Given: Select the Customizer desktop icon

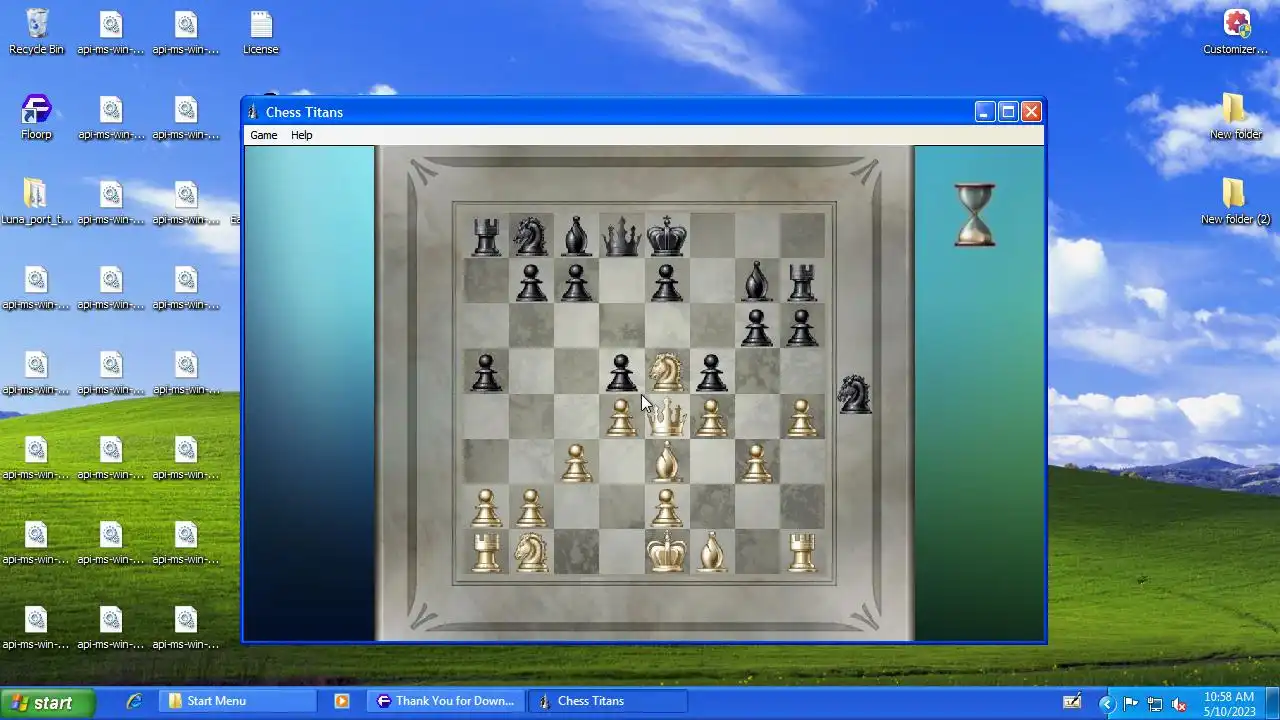Looking at the screenshot, I should tap(1236, 31).
